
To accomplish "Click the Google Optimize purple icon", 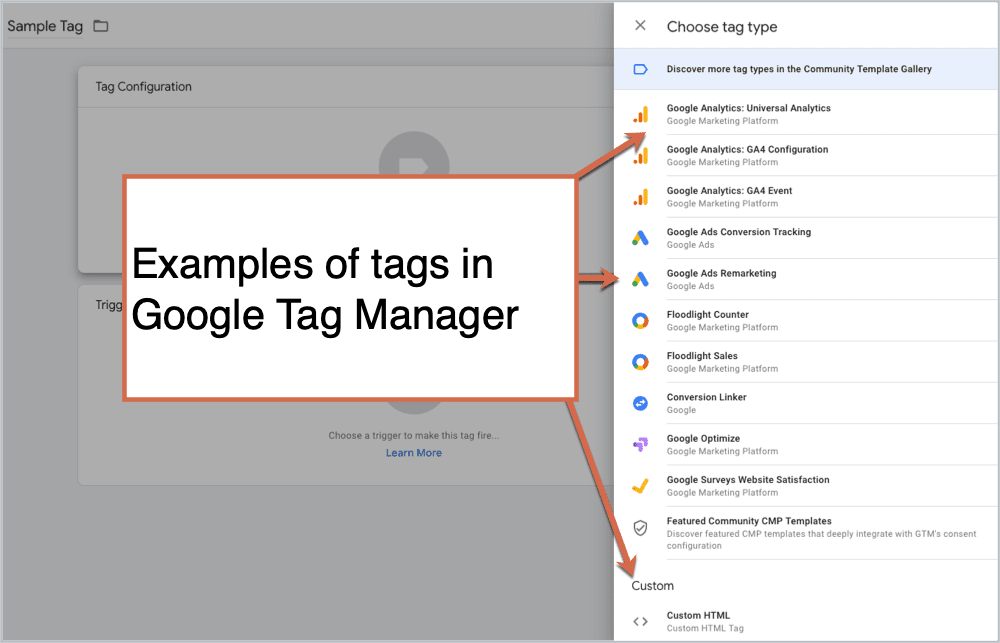I will (641, 445).
